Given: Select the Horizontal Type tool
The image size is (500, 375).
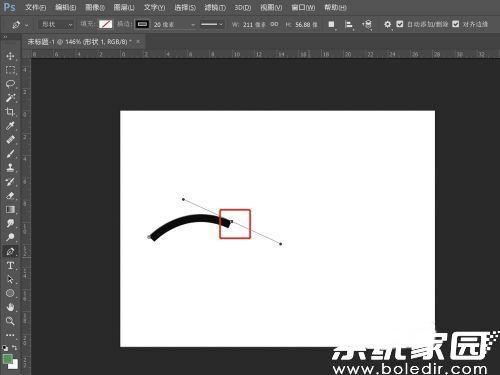Looking at the screenshot, I should (10, 265).
